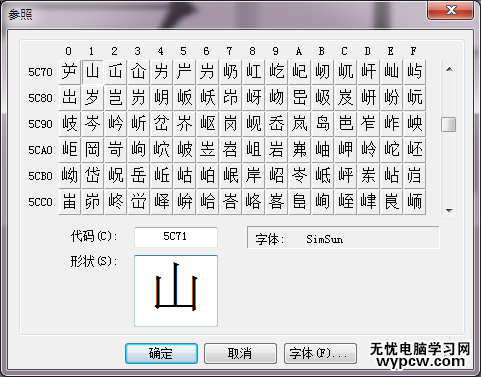Focus the 代码 code field showing 5C71

tap(176, 237)
